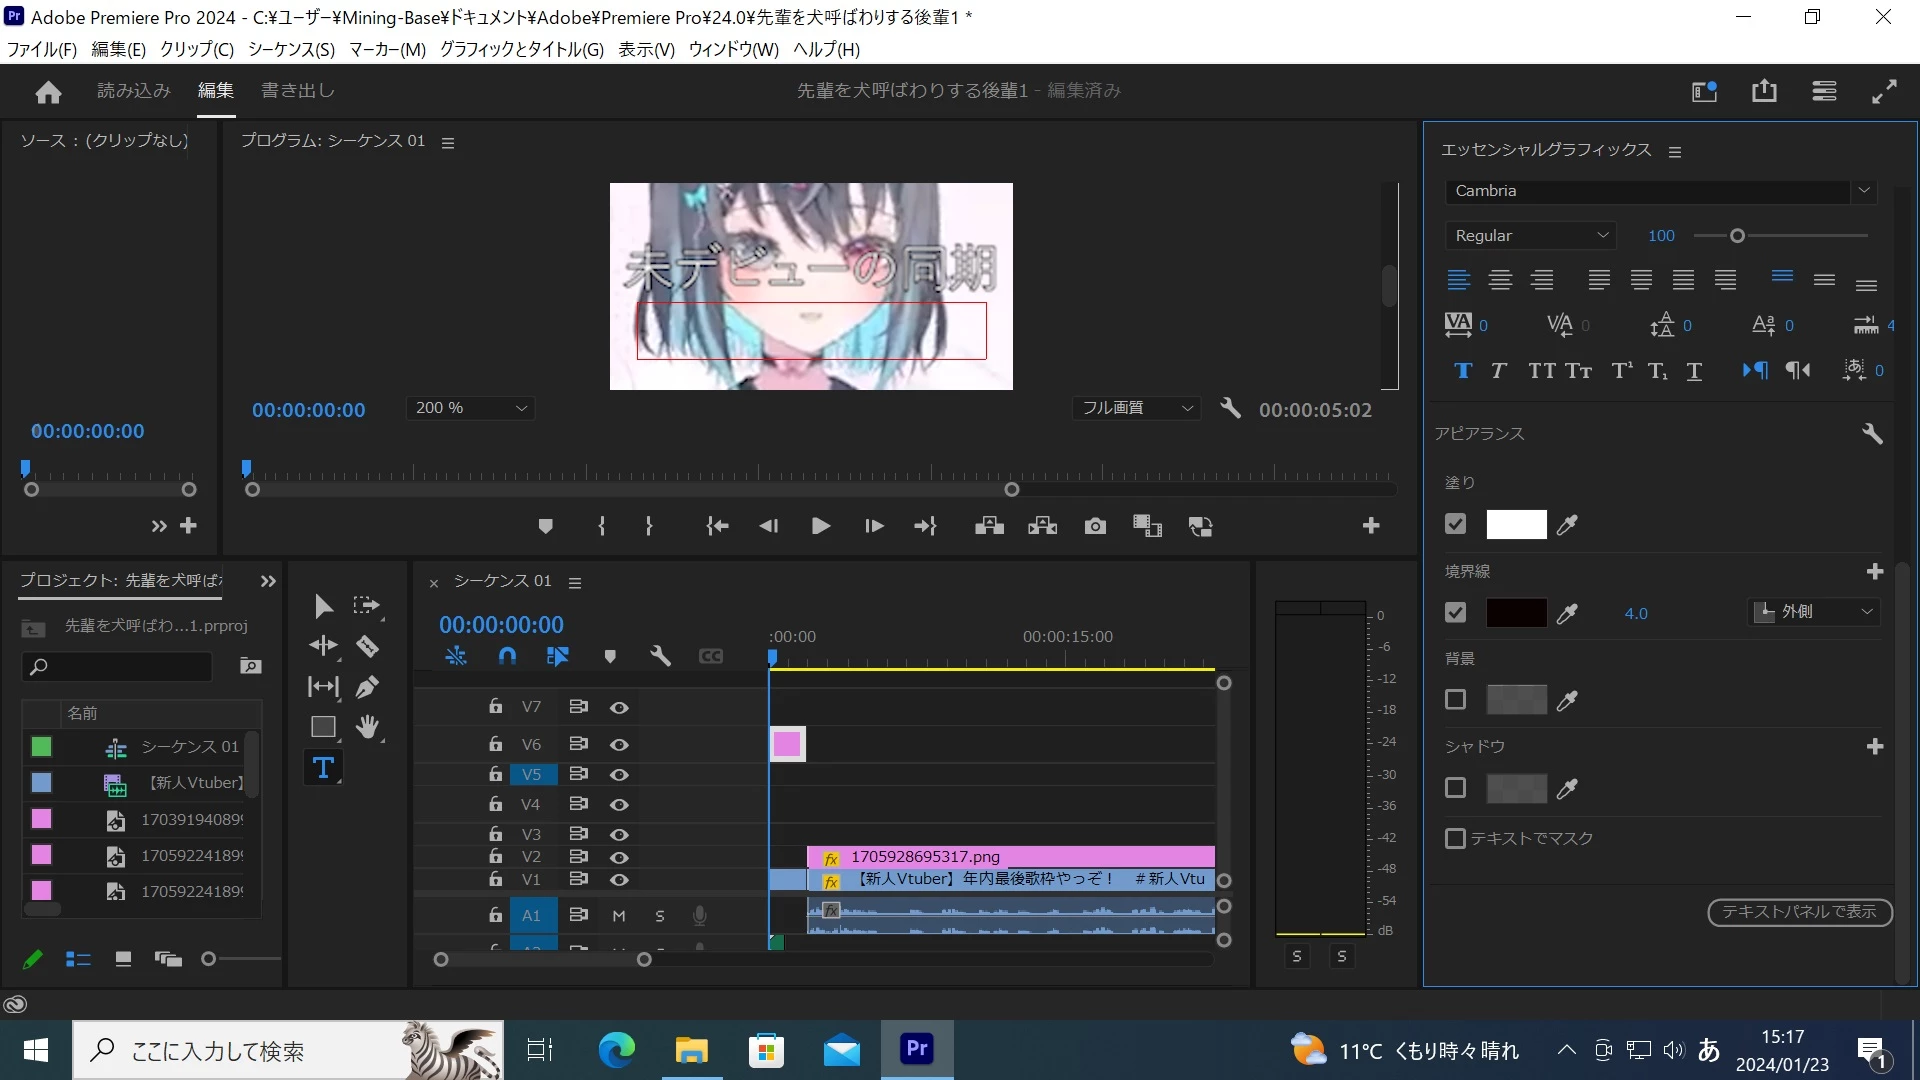Select the Hand tool
Viewport: 1920px width, 1080px height.
click(x=367, y=727)
